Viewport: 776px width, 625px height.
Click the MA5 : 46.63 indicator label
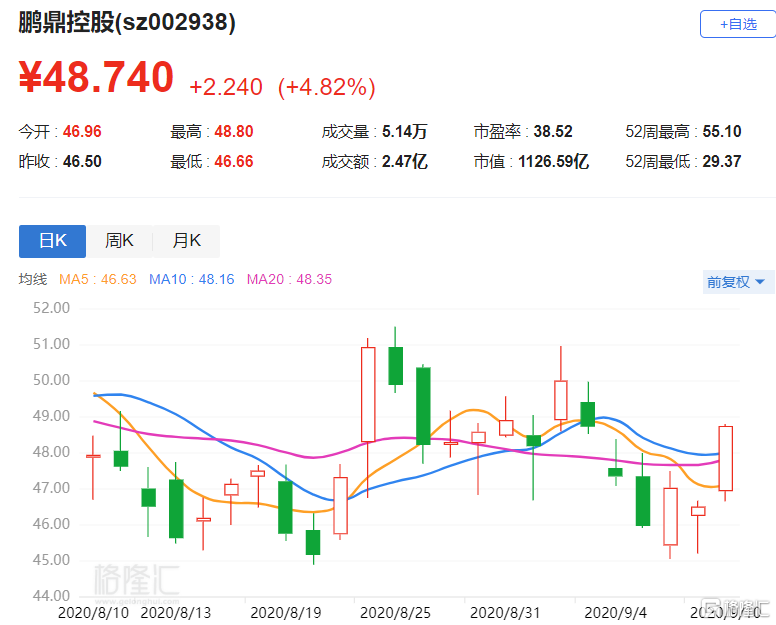click(97, 279)
